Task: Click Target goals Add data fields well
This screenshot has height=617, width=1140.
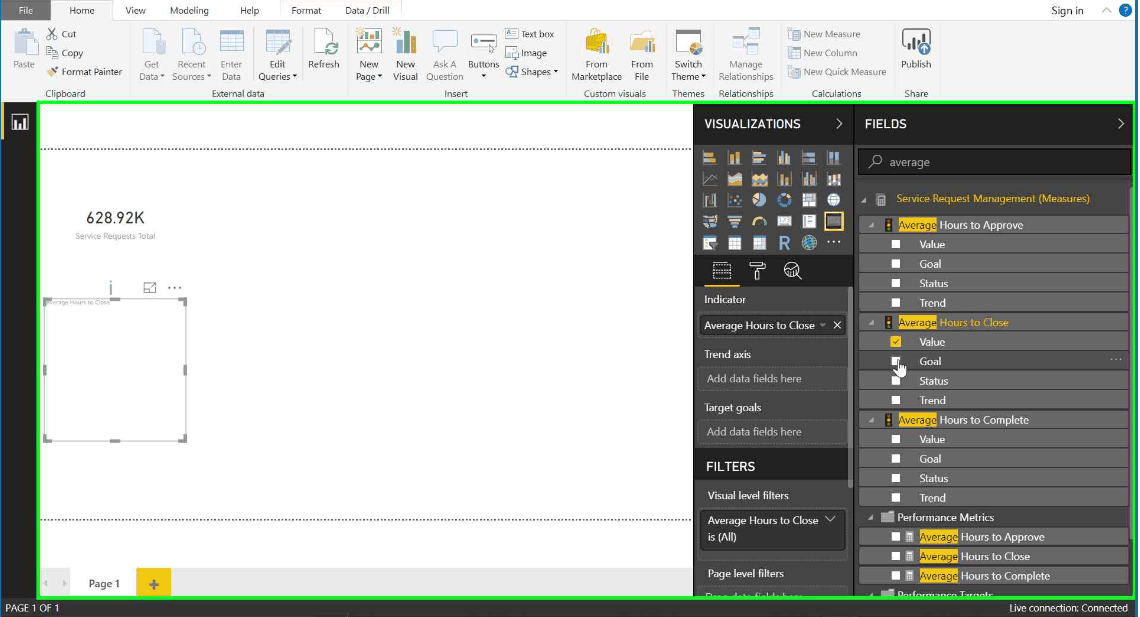Action: pyautogui.click(x=772, y=432)
